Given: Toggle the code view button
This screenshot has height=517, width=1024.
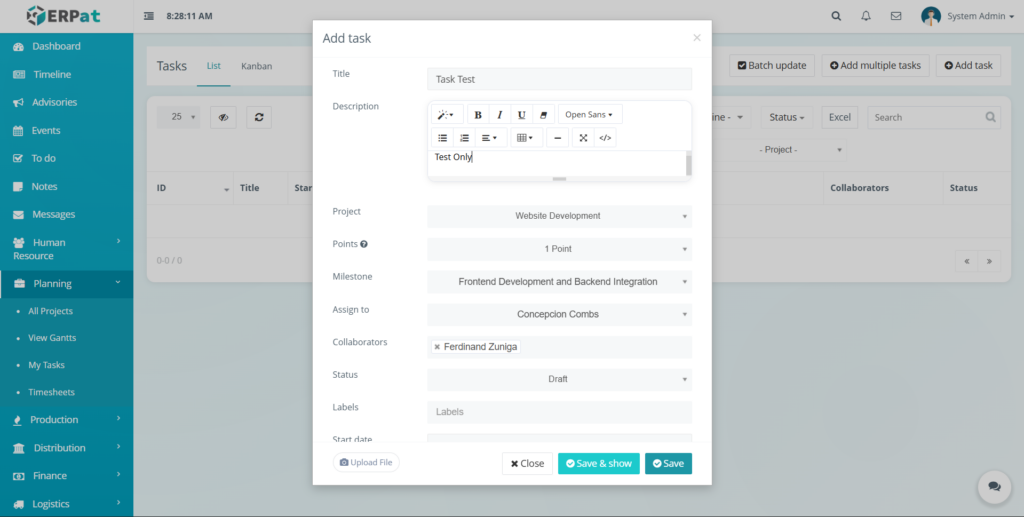Looking at the screenshot, I should click(605, 138).
